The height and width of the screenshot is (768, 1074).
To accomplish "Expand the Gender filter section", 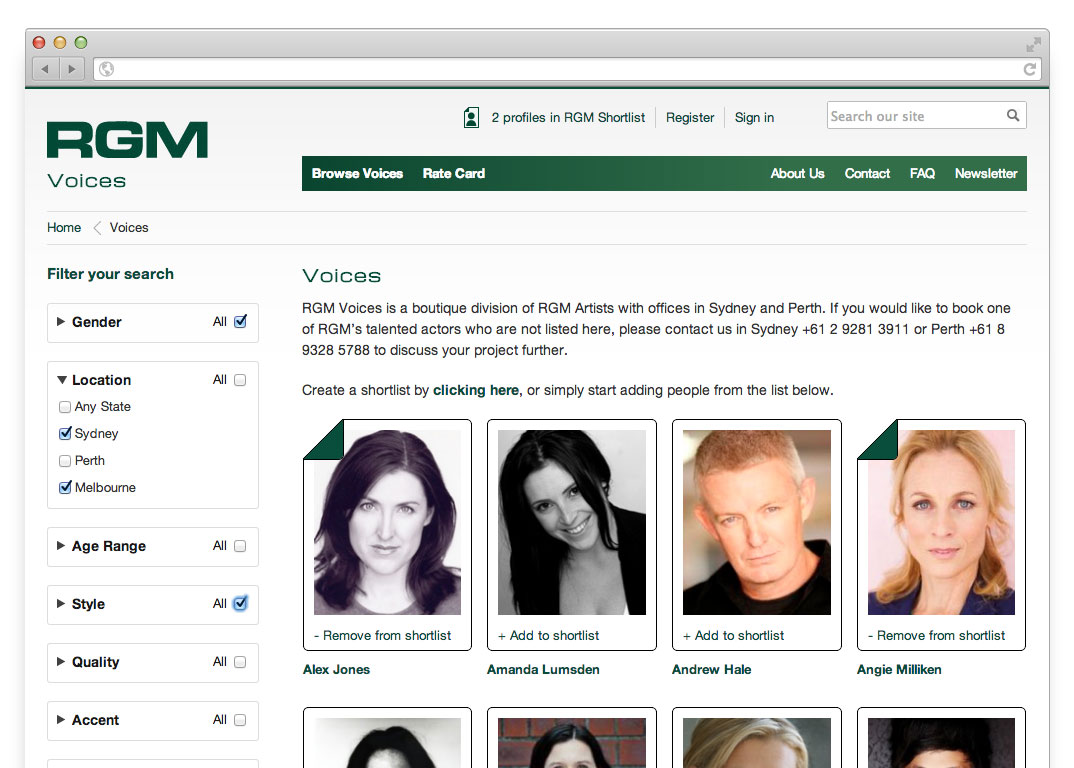I will (62, 322).
